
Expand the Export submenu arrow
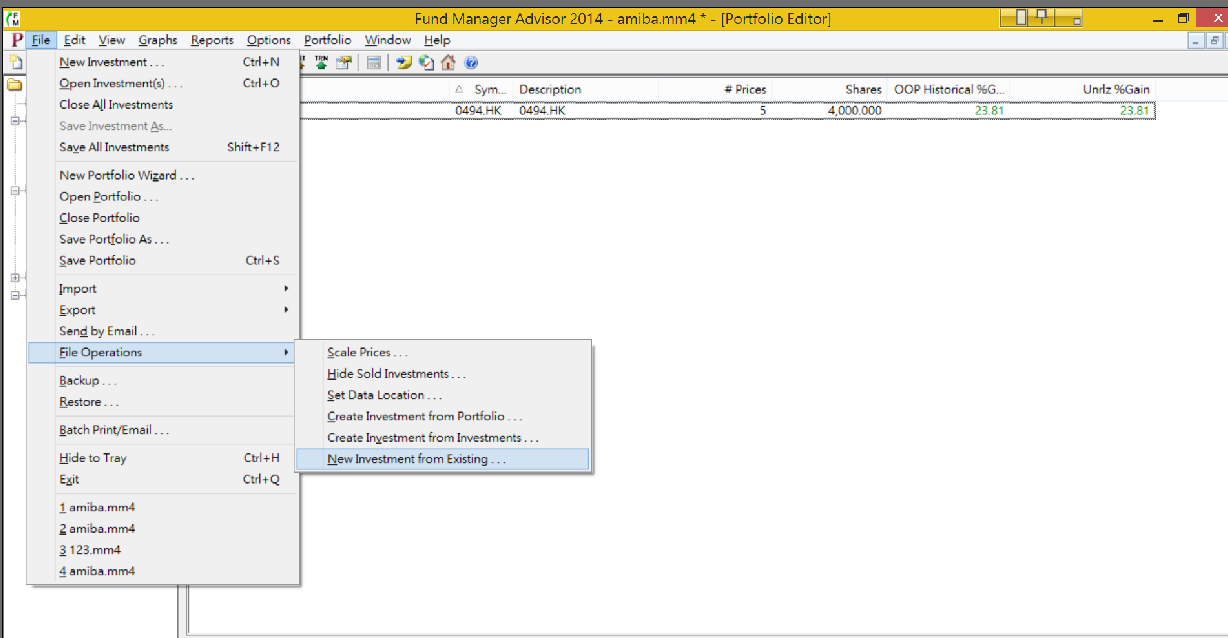pos(286,310)
